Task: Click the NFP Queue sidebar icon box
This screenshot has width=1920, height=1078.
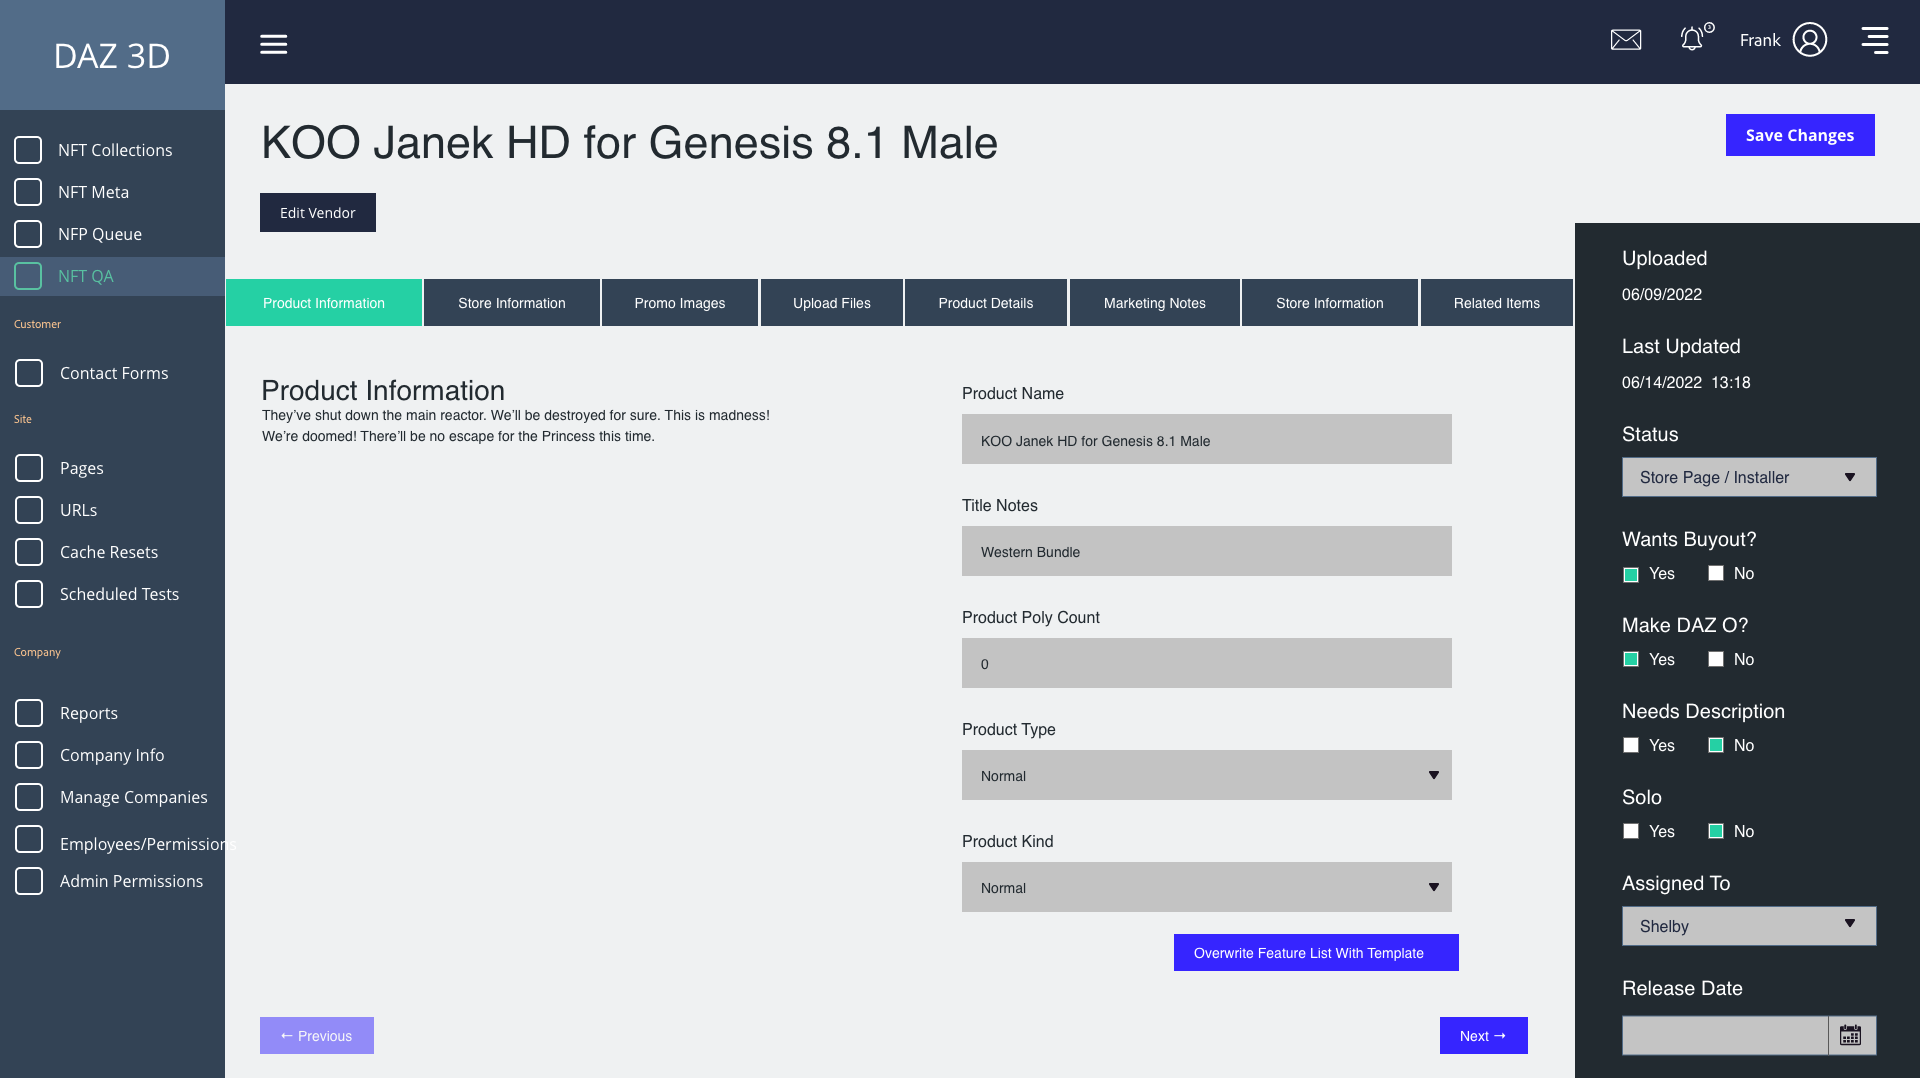Action: (x=28, y=234)
